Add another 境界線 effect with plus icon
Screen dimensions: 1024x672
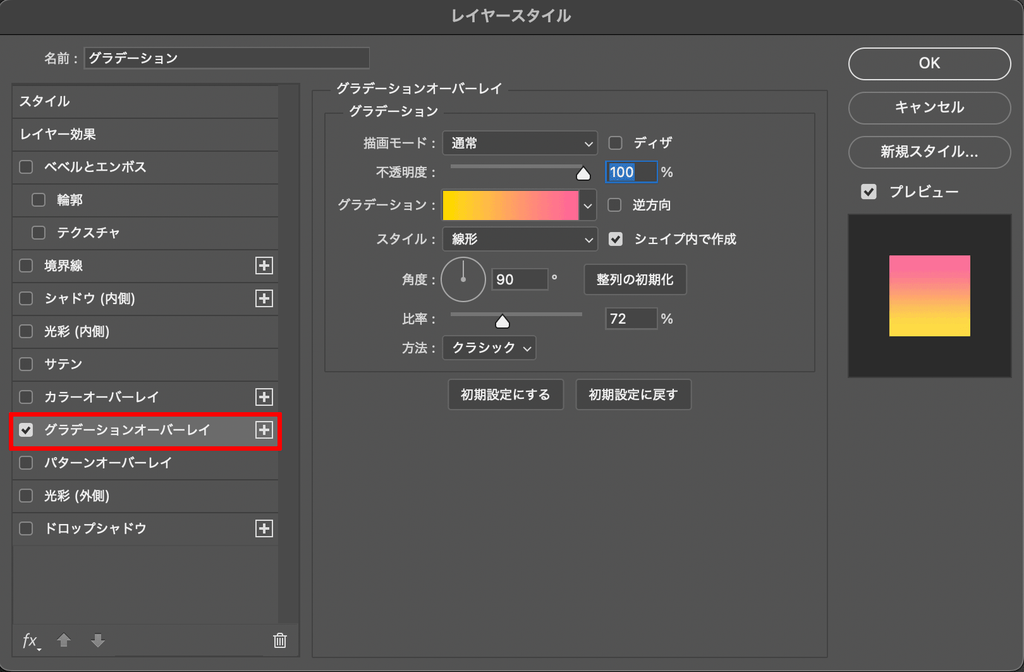click(x=264, y=266)
